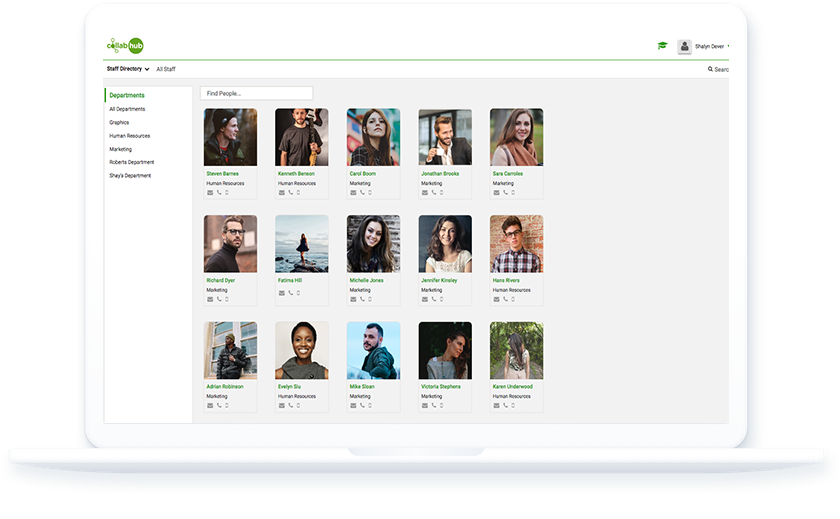Click the Fatima Hill profile photo

(302, 244)
